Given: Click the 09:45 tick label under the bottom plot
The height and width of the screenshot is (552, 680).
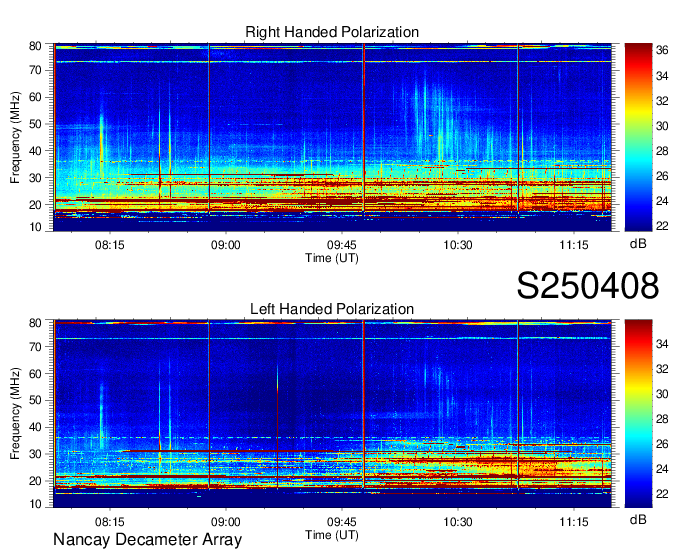Looking at the screenshot, I should (x=342, y=522).
